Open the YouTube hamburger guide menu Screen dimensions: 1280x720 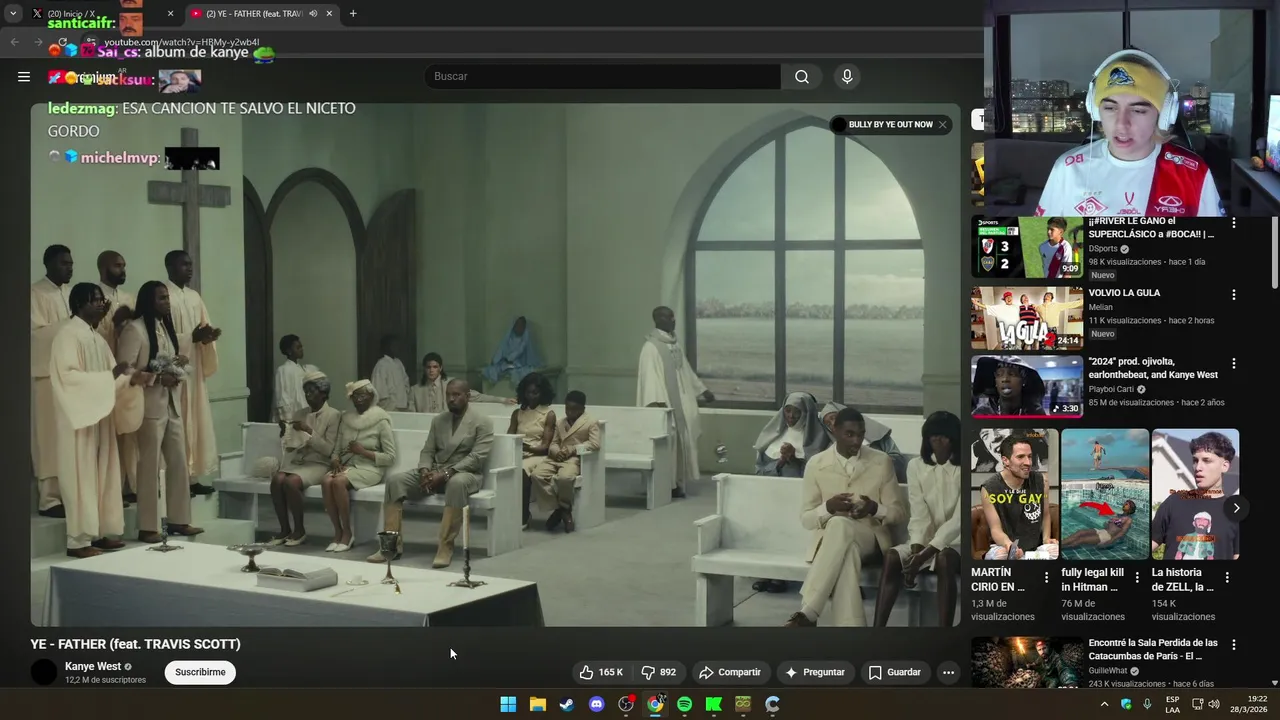tap(24, 76)
